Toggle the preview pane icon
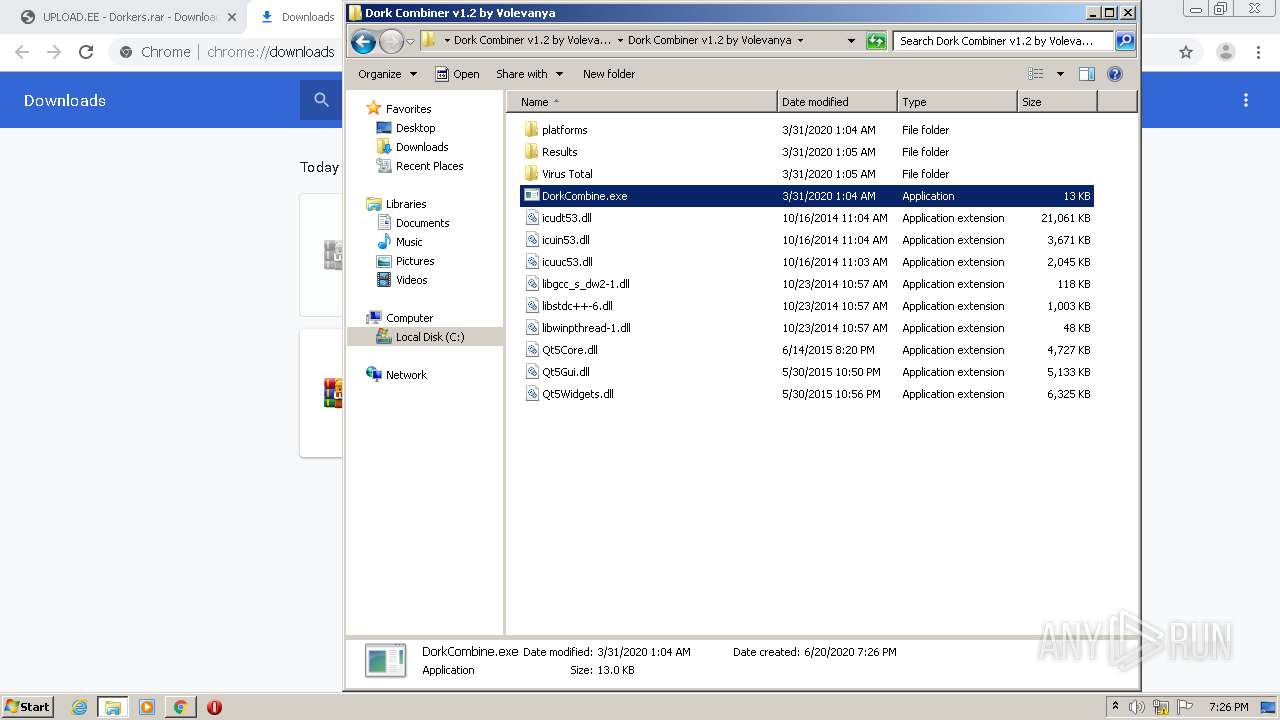This screenshot has width=1280, height=720. tap(1087, 74)
